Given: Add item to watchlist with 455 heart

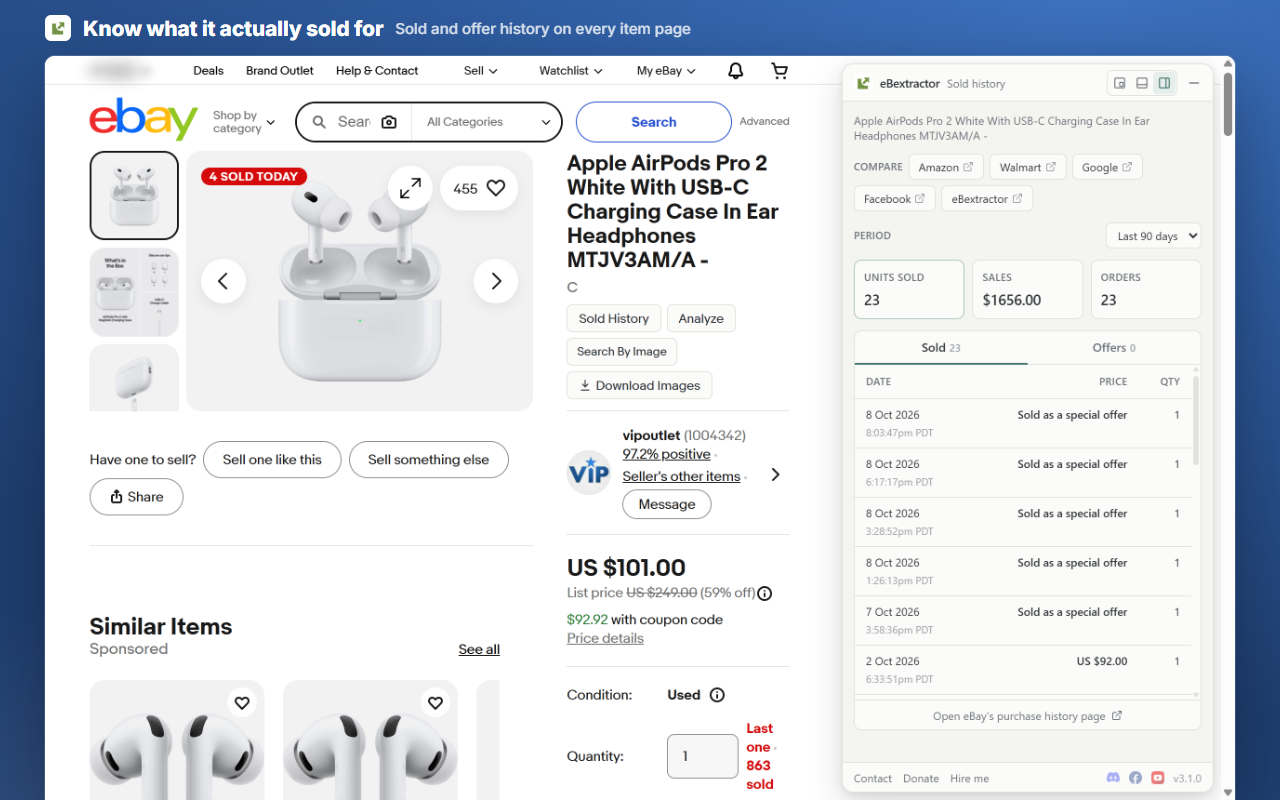Looking at the screenshot, I should (479, 188).
